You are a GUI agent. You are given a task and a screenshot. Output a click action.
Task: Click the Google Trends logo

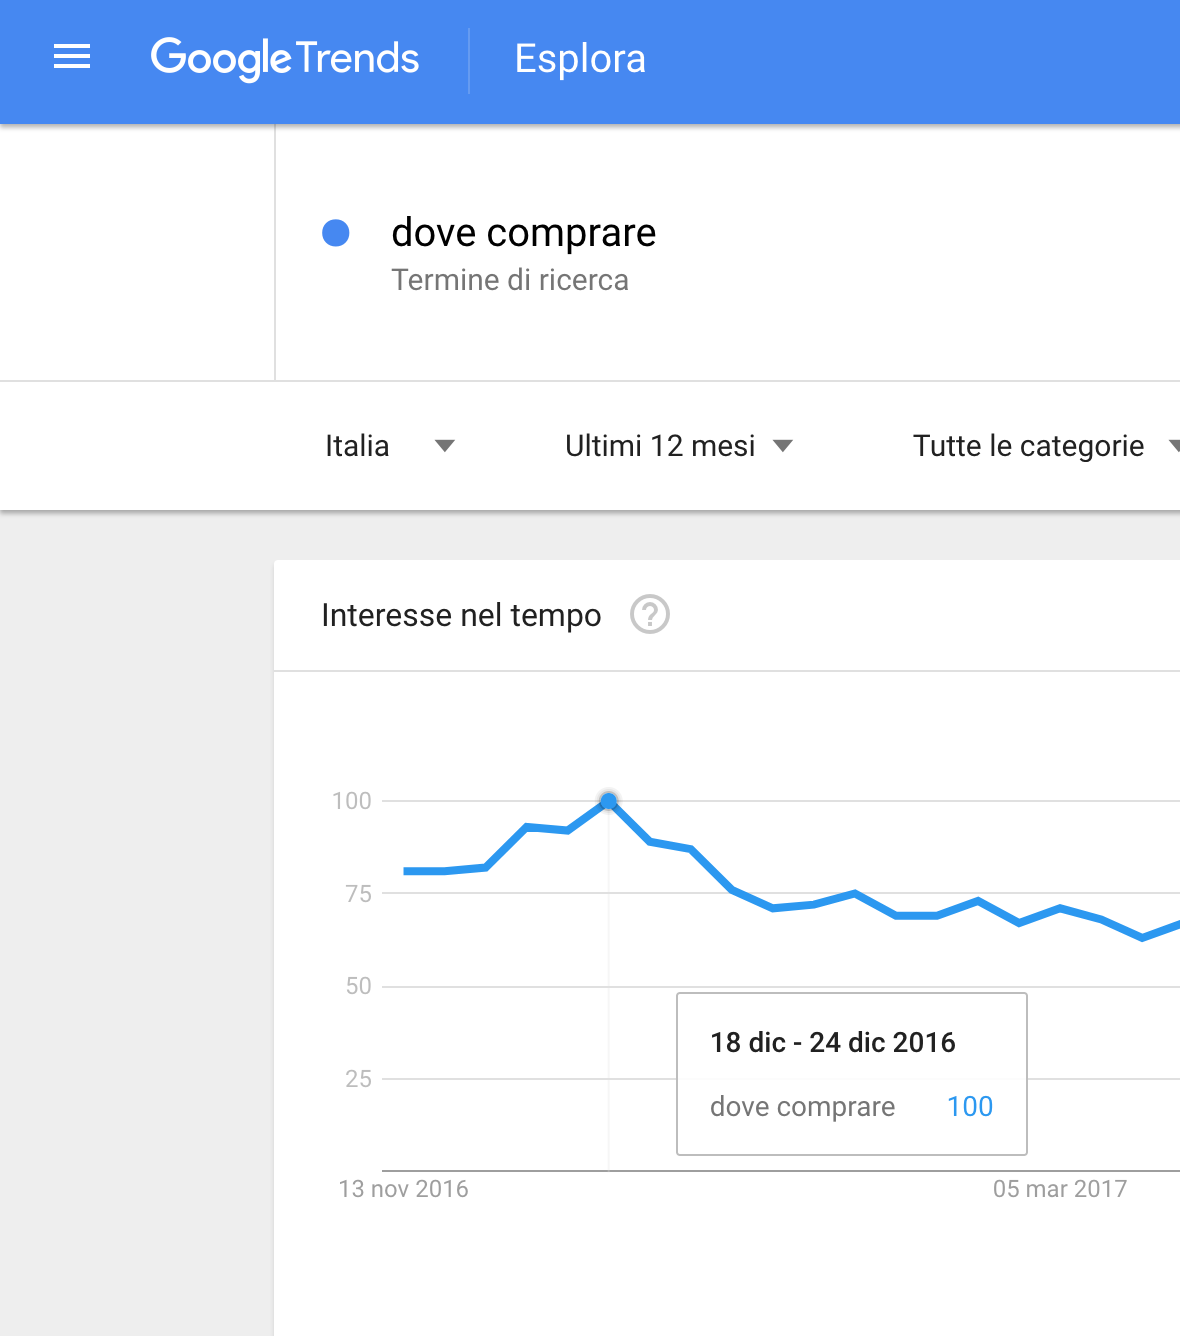pyautogui.click(x=285, y=58)
